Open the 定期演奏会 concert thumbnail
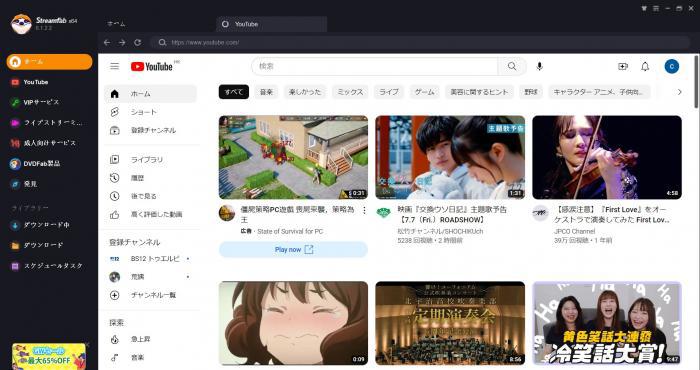The height and width of the screenshot is (370, 700). coord(450,323)
